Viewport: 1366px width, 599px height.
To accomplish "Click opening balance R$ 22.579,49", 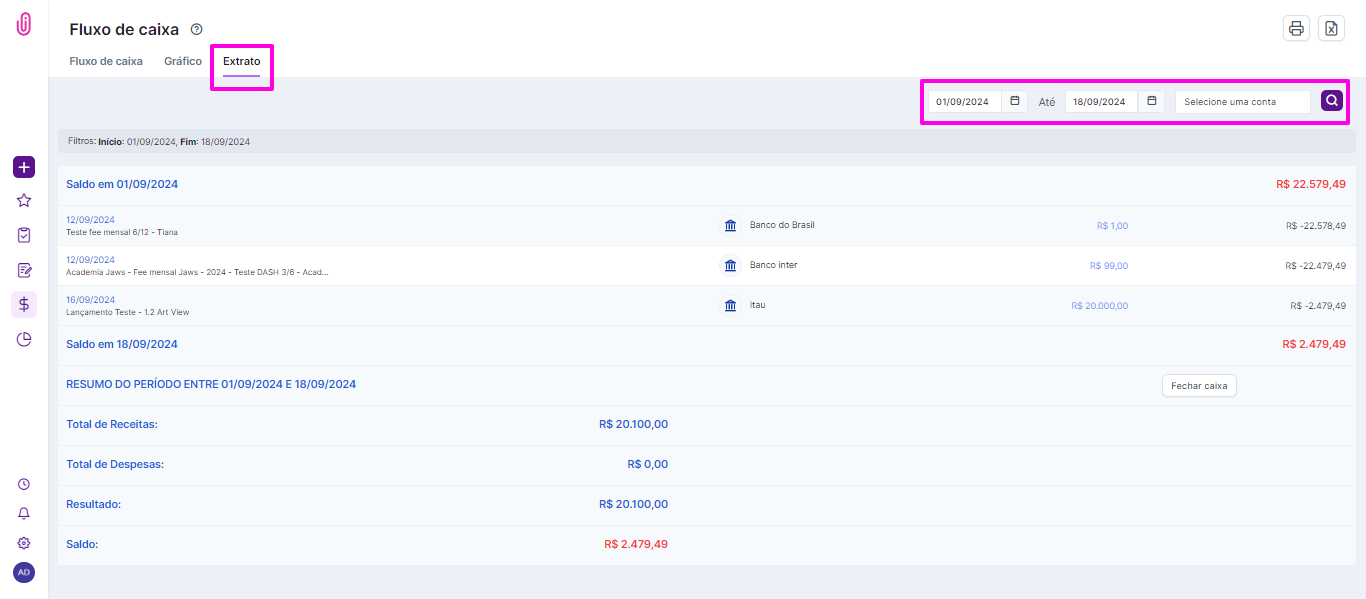I will pyautogui.click(x=1311, y=184).
